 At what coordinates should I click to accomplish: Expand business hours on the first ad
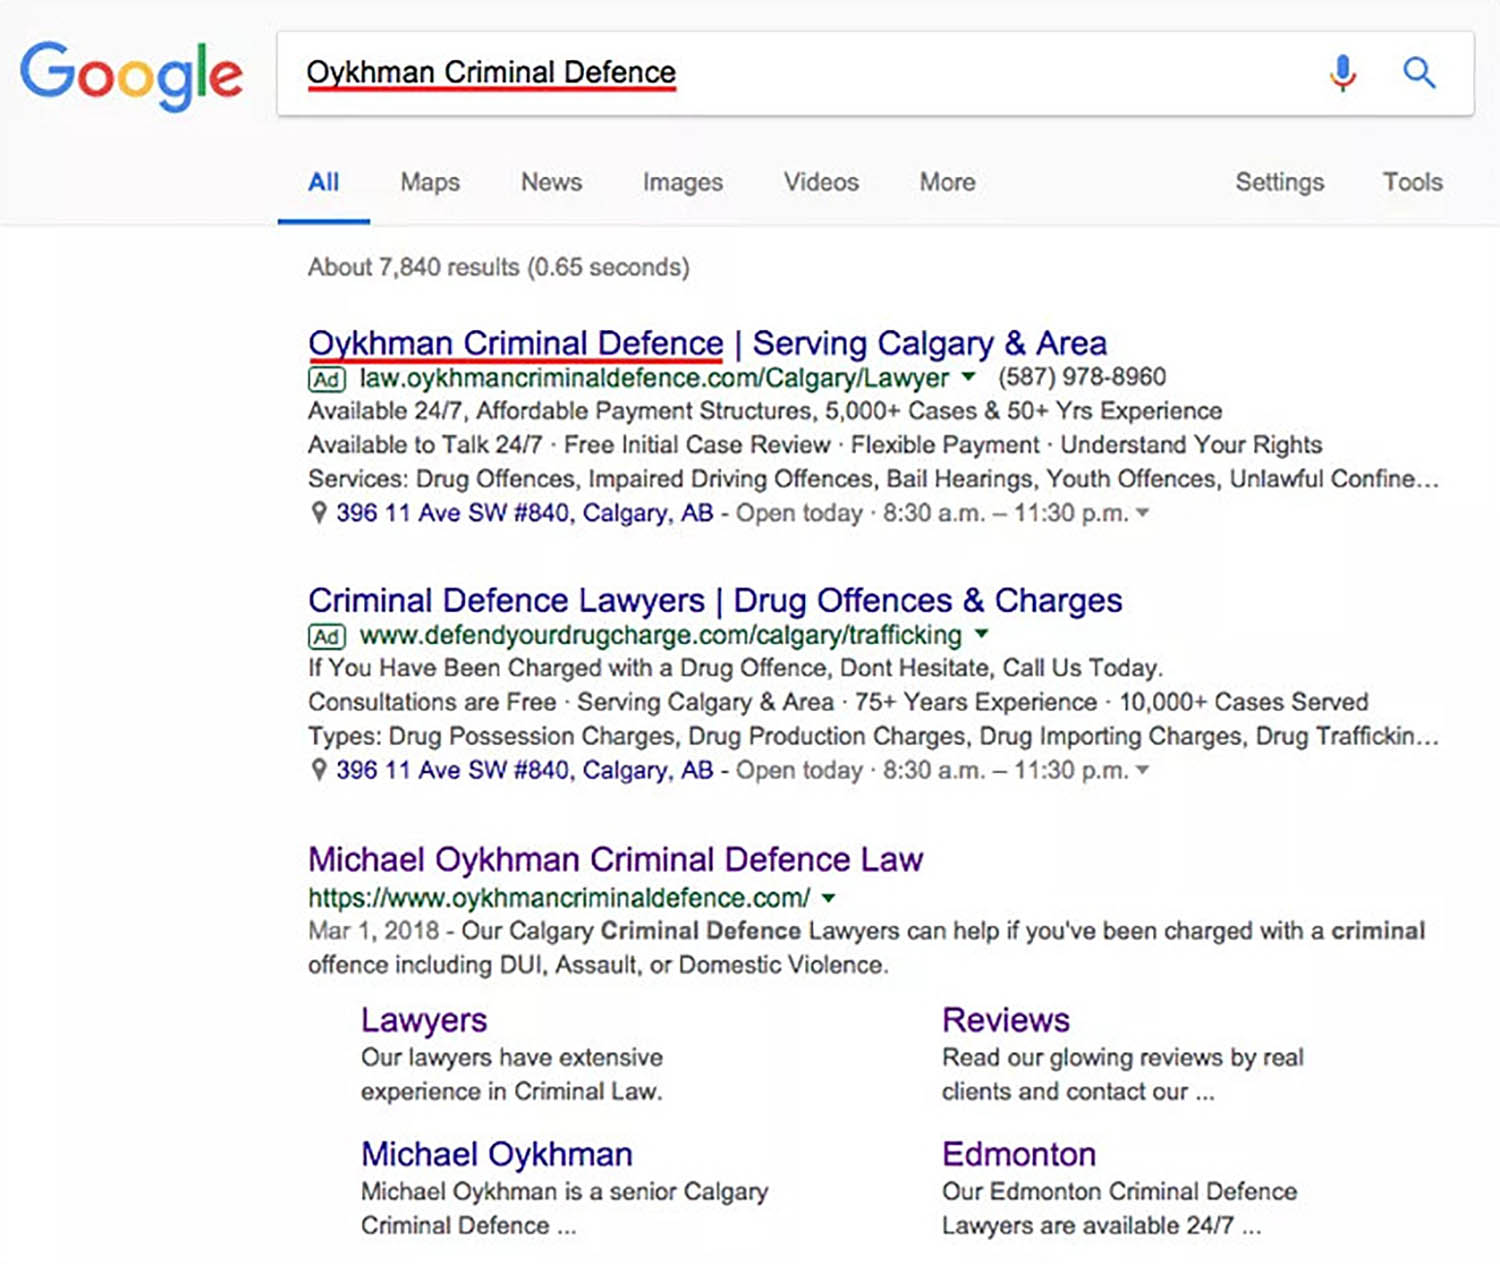pos(1143,512)
